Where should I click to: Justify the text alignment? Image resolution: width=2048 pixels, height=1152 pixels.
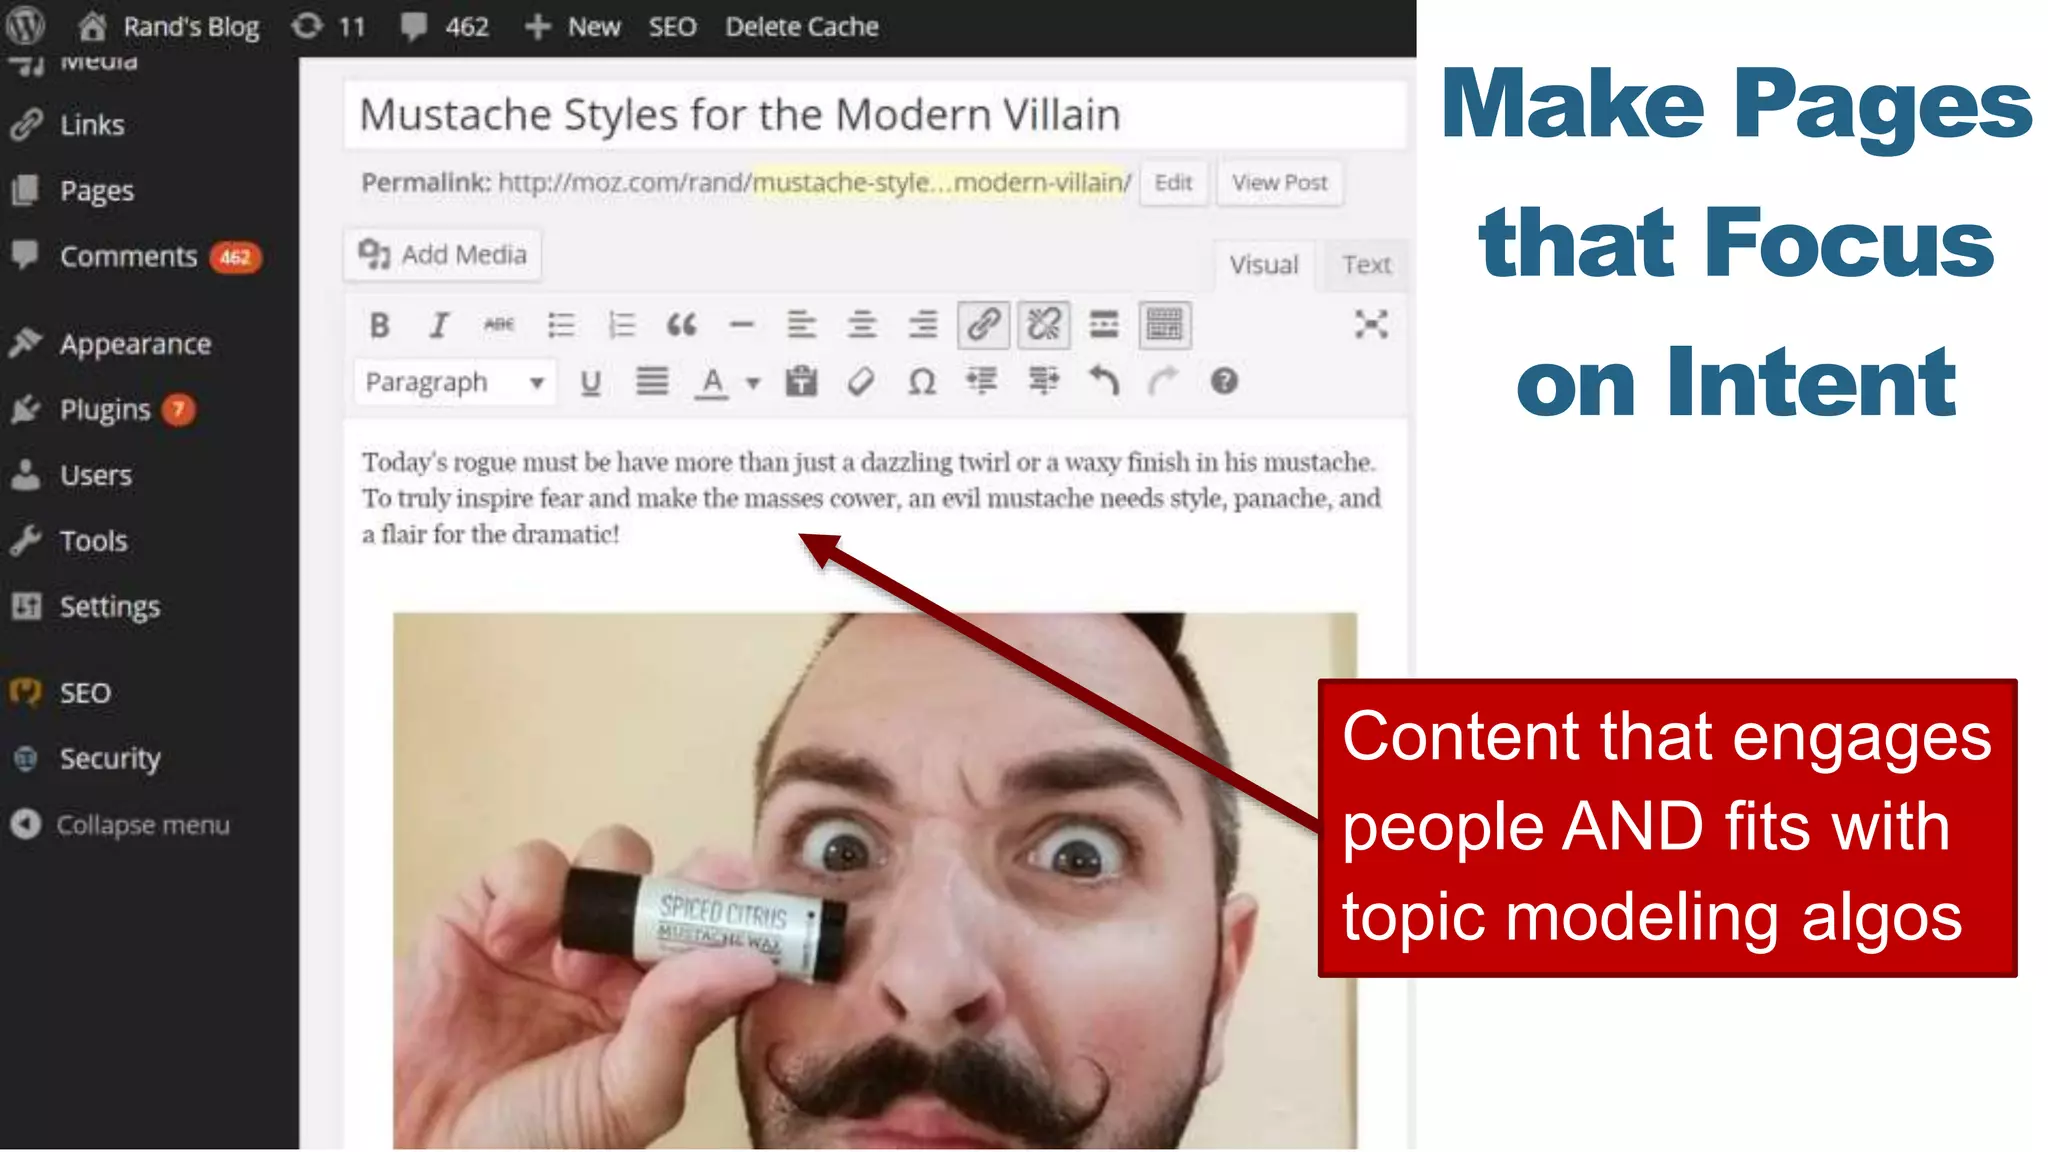652,382
